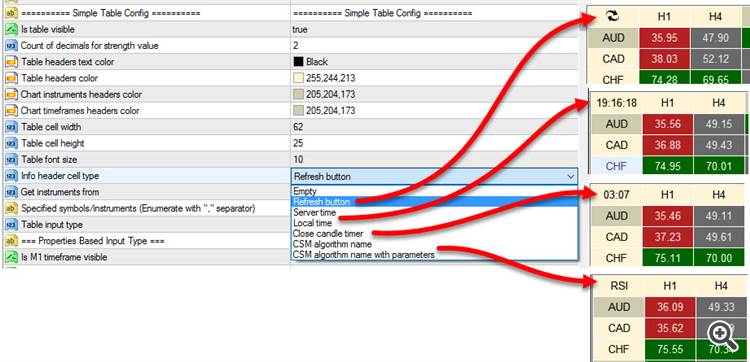Click the 'Is M1 timeframe visible' label
The image size is (750, 362).
(64, 257)
